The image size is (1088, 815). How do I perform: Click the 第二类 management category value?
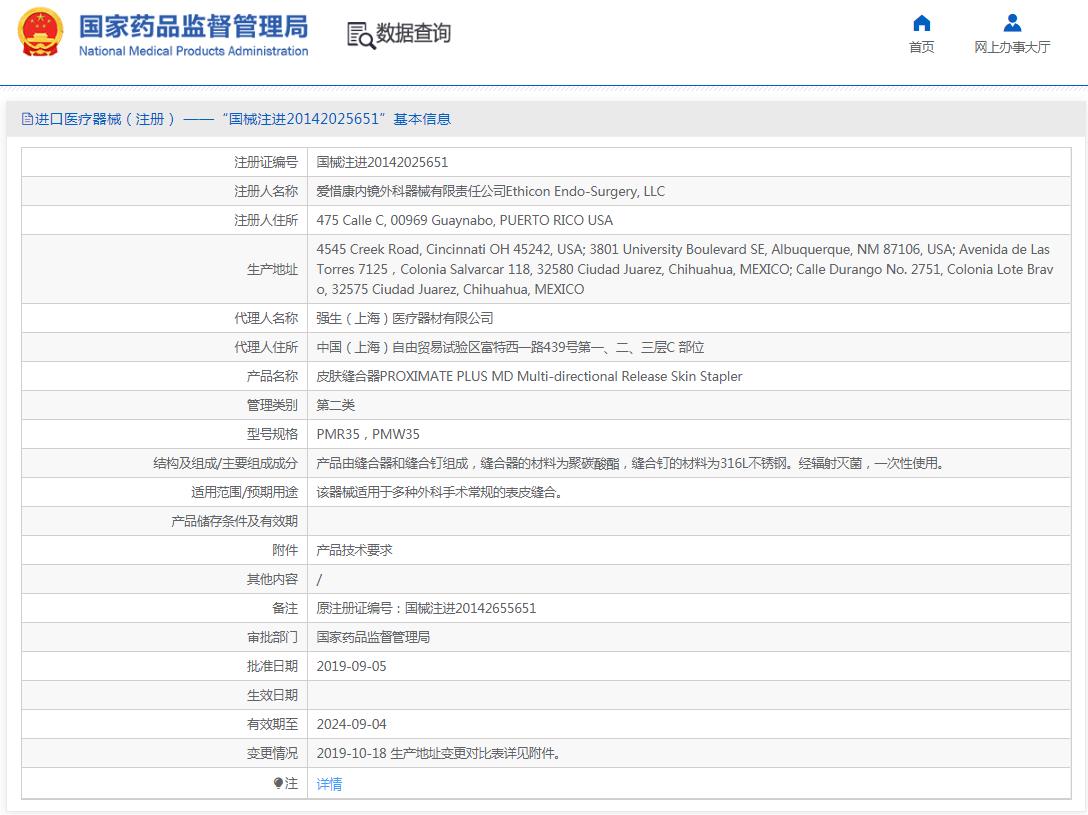(336, 406)
